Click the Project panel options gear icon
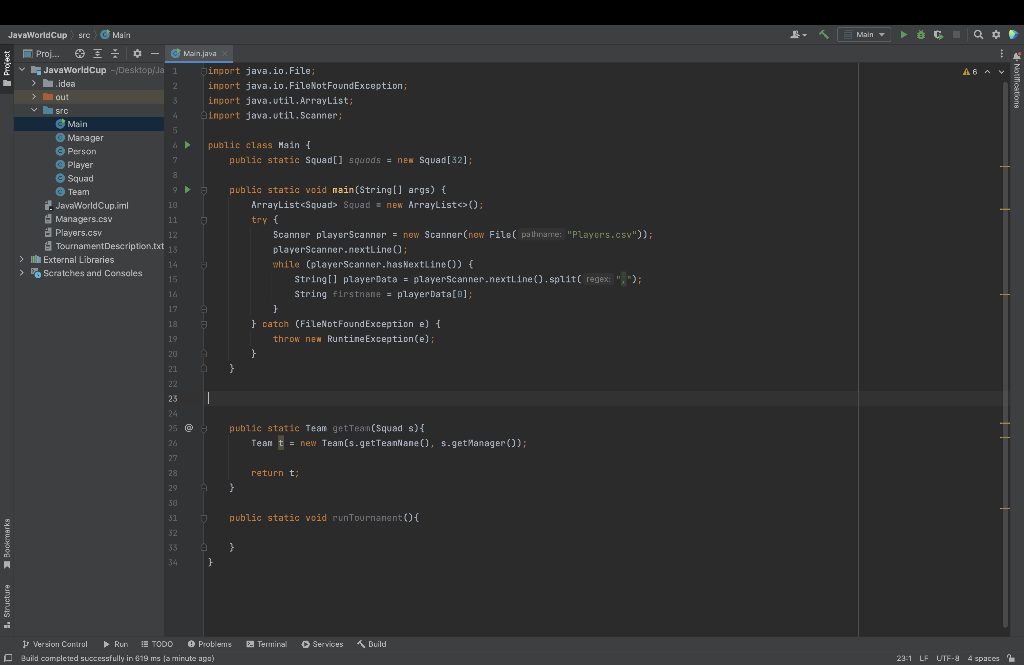The width and height of the screenshot is (1024, 665). [136, 53]
